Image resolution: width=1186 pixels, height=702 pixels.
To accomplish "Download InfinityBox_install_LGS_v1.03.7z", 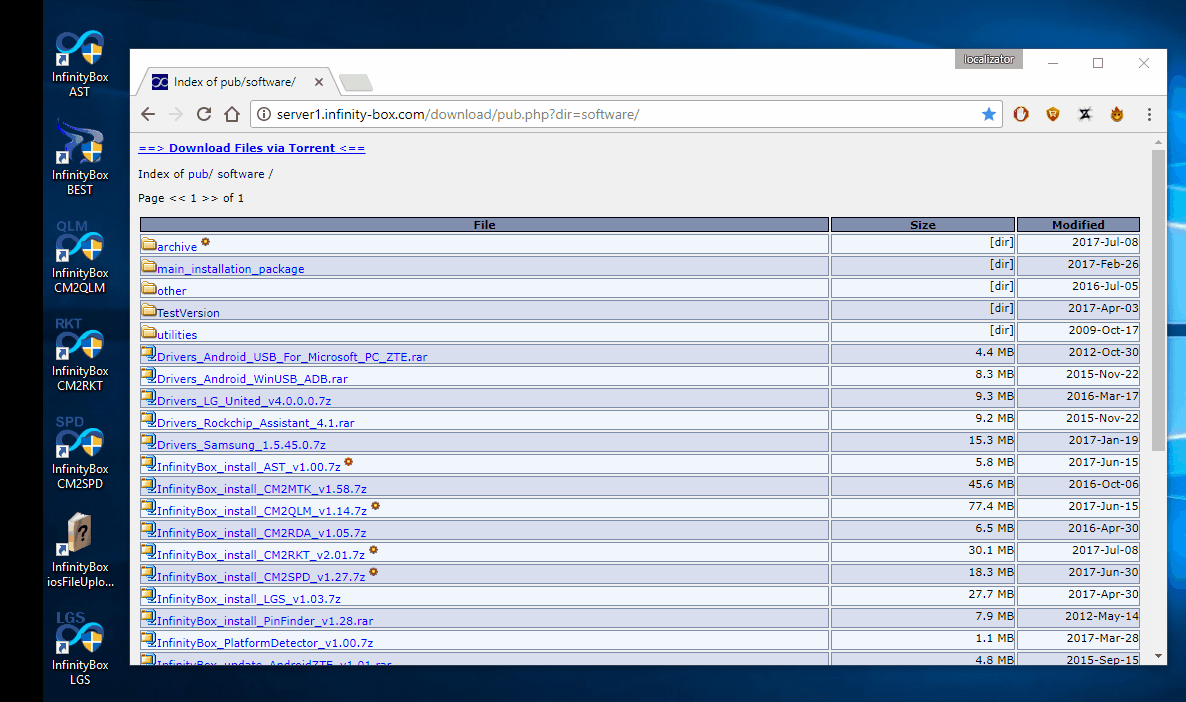I will [249, 598].
